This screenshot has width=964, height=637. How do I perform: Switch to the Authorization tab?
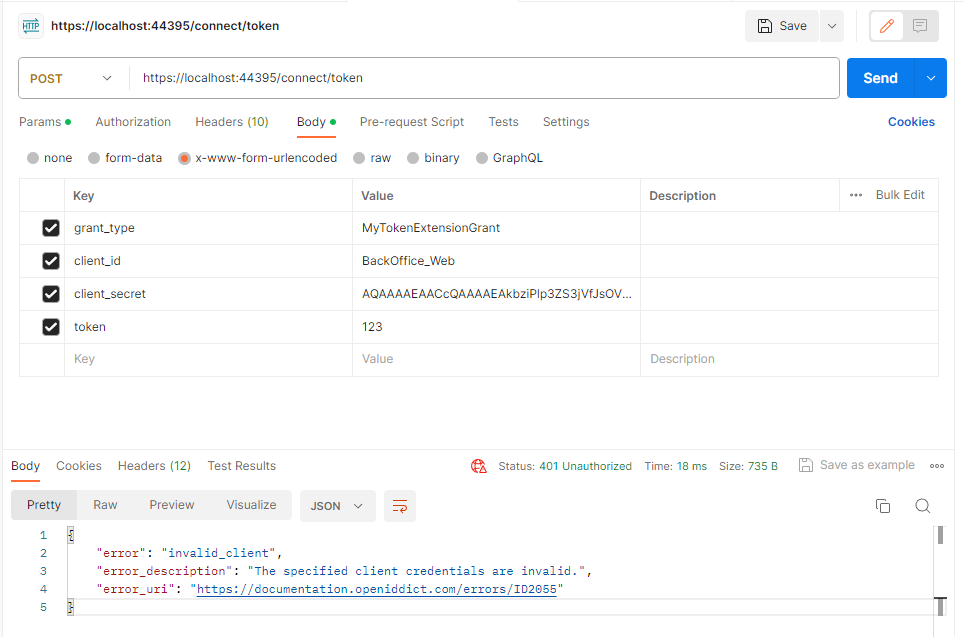point(133,122)
